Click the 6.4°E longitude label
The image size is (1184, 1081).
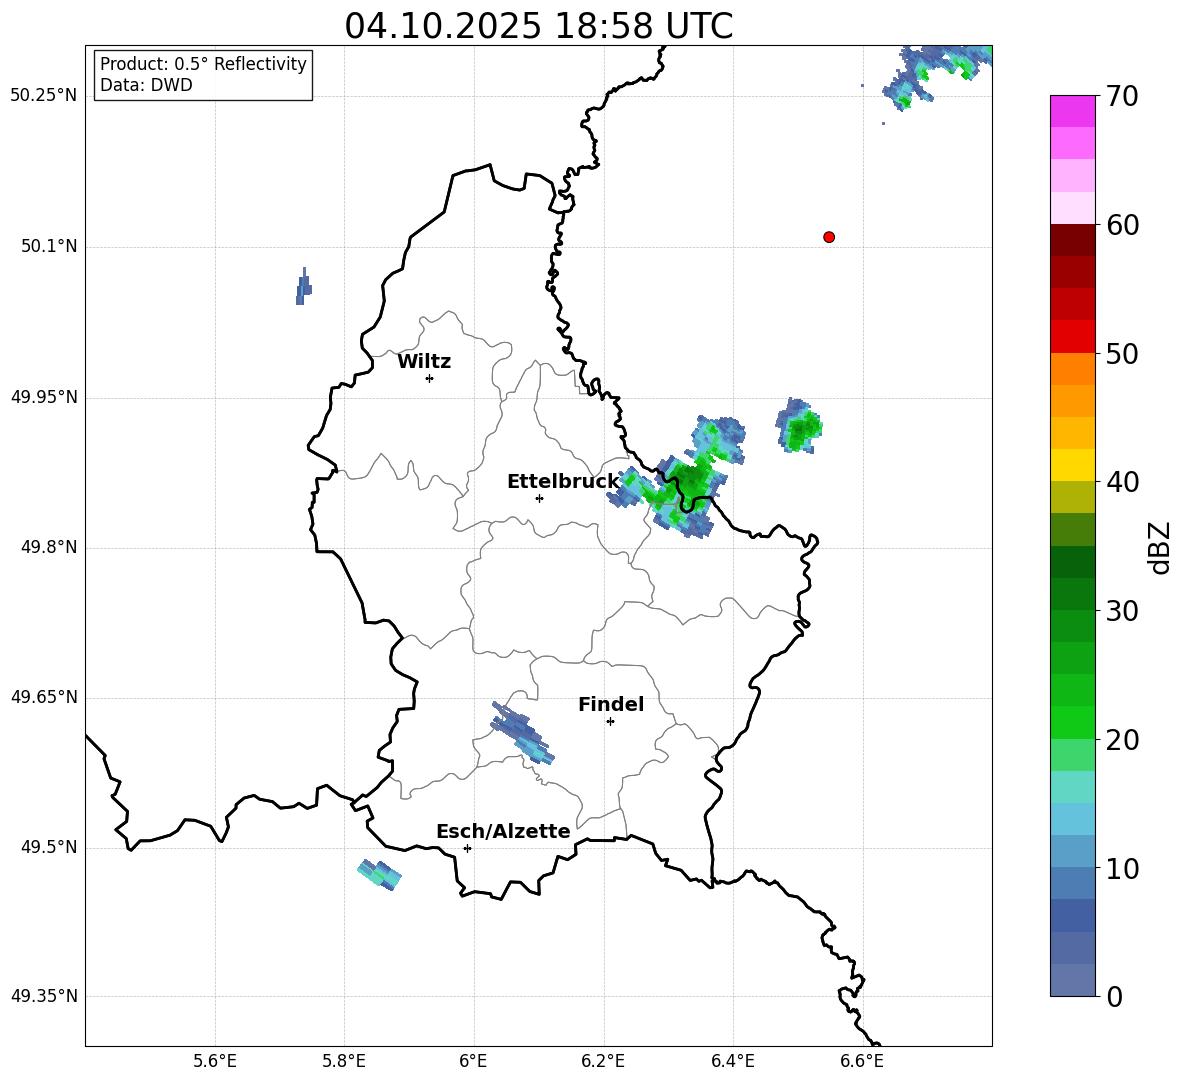732,1061
